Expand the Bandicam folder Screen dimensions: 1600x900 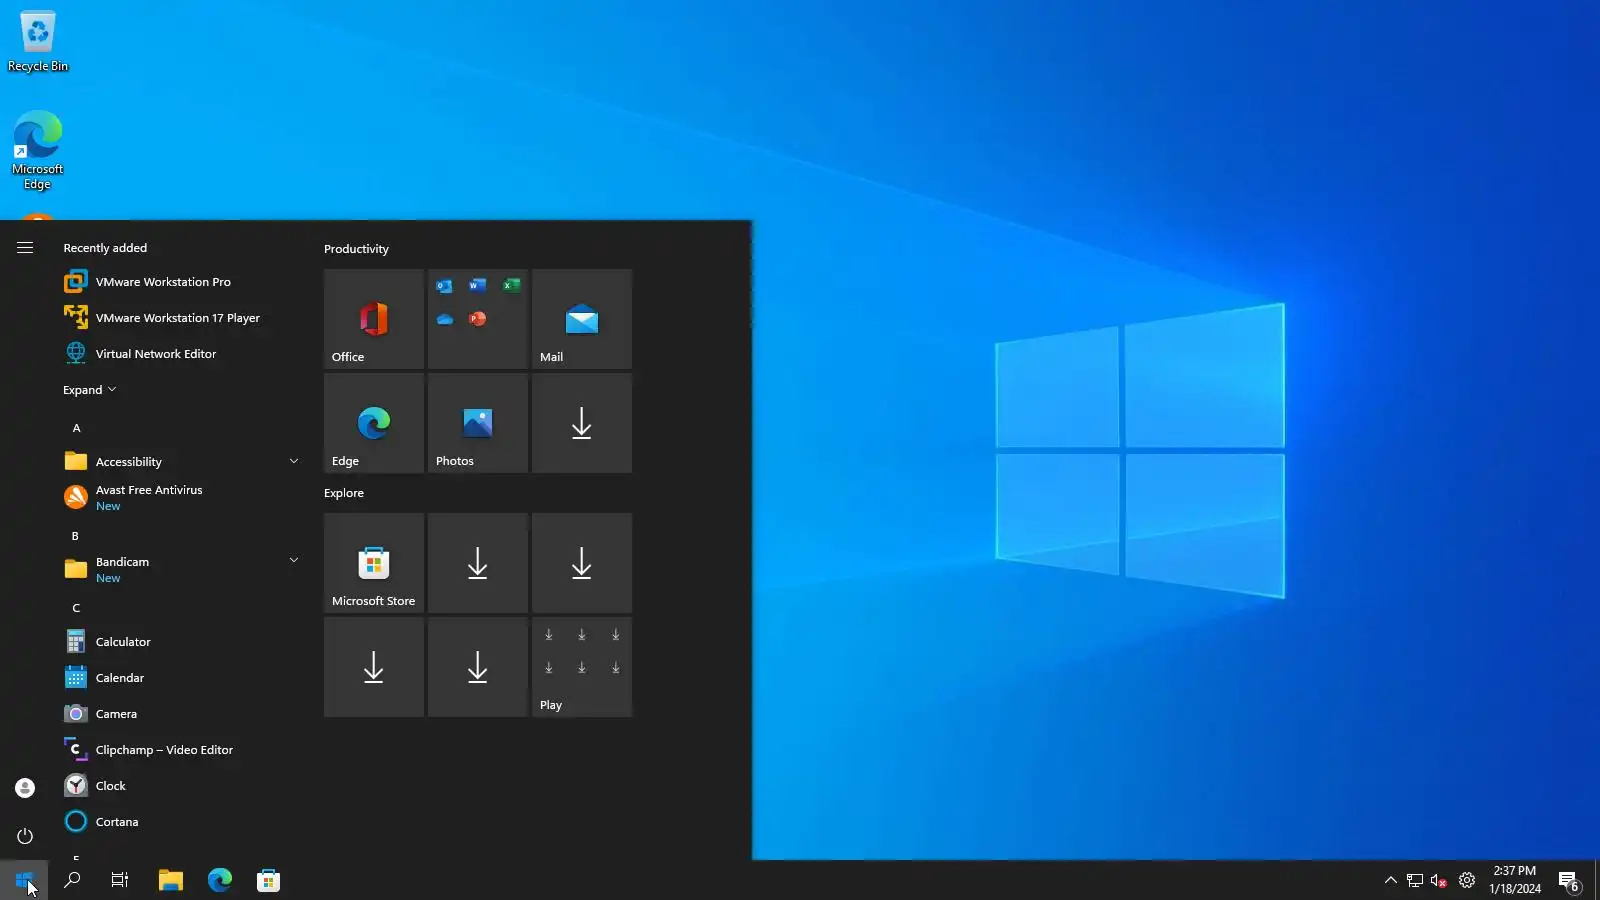[180, 569]
